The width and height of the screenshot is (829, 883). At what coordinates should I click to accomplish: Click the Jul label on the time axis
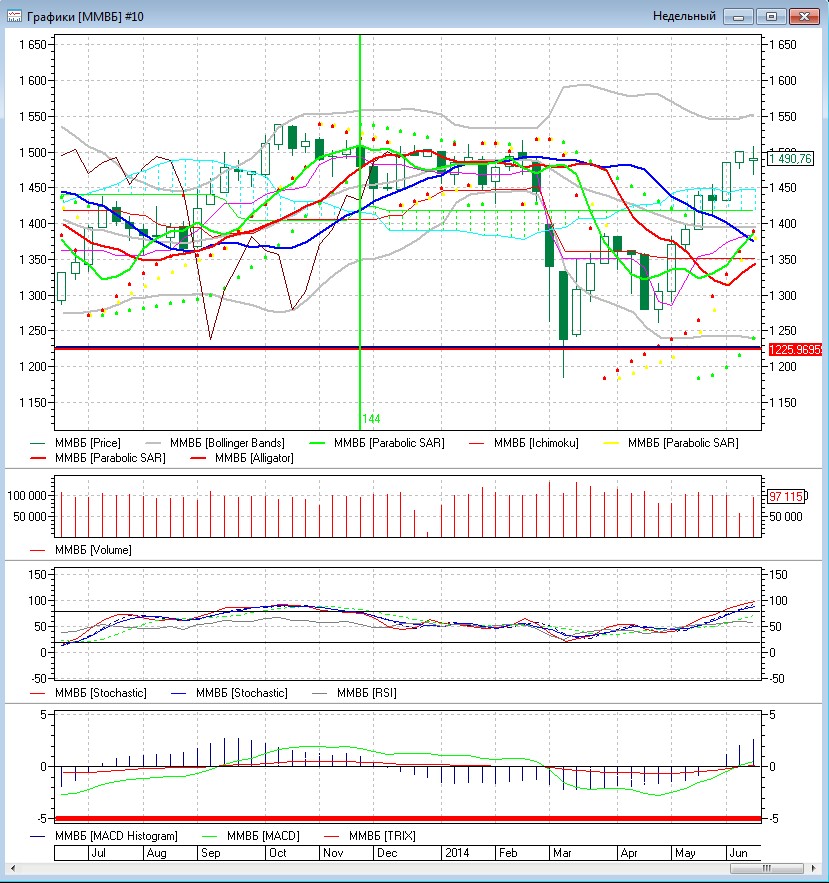99,853
